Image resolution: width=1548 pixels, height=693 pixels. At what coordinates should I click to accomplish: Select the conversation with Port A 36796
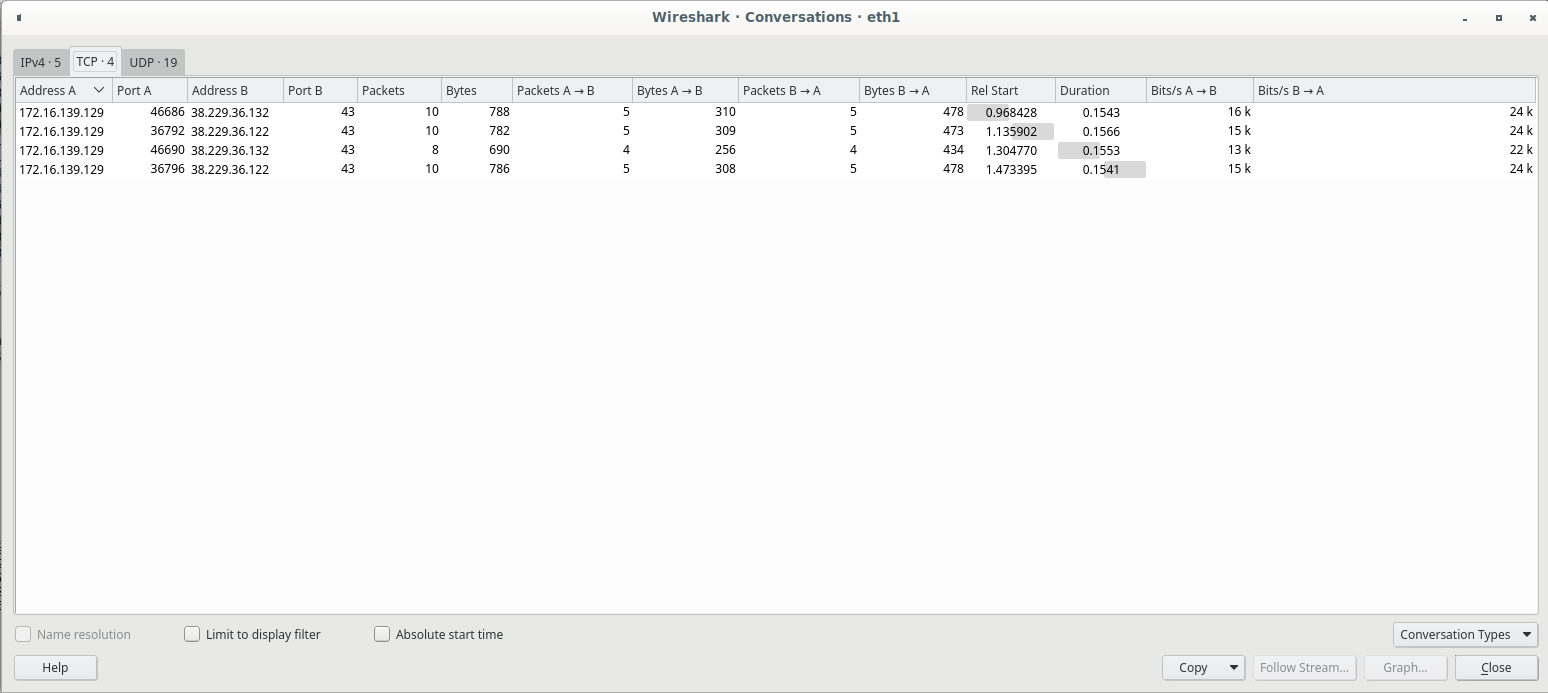pos(776,169)
